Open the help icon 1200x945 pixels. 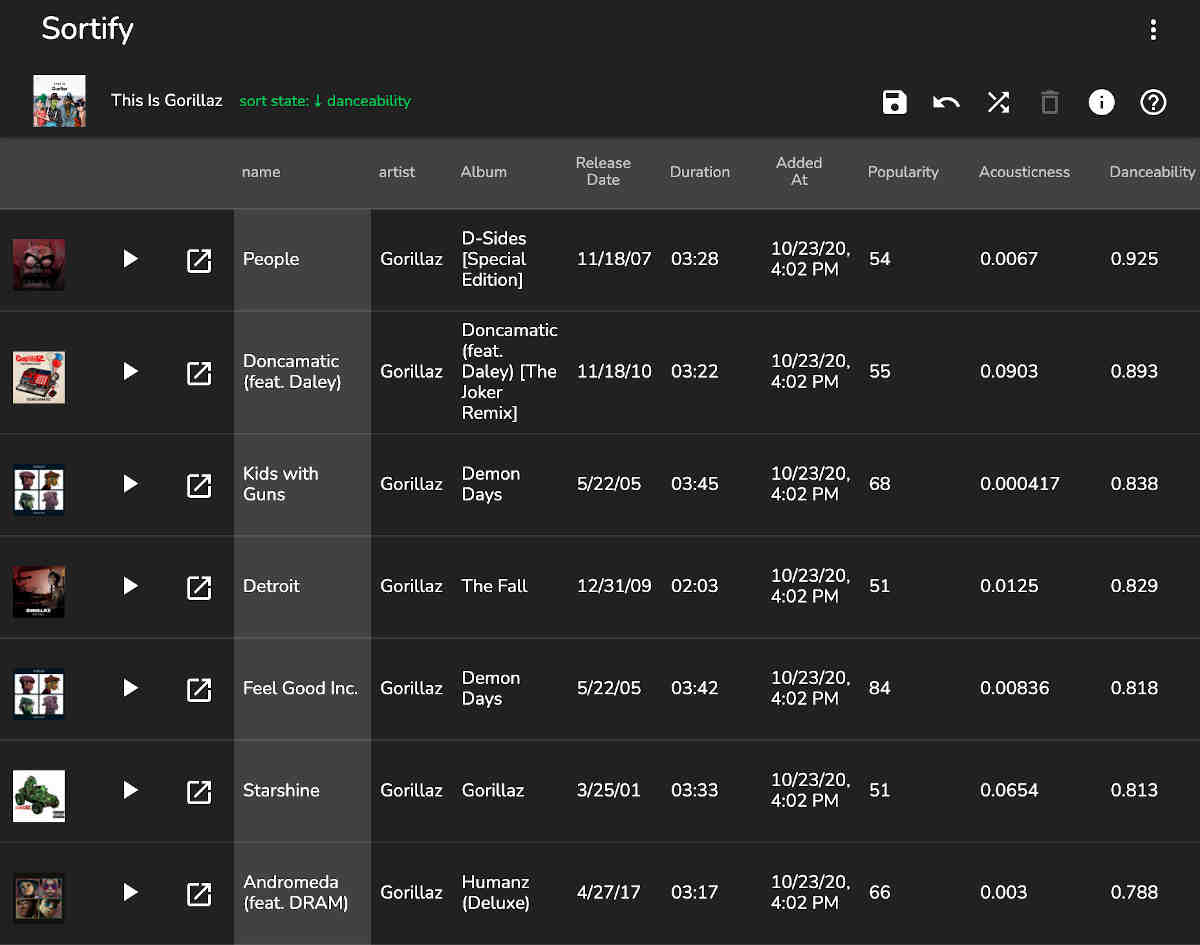click(1153, 102)
